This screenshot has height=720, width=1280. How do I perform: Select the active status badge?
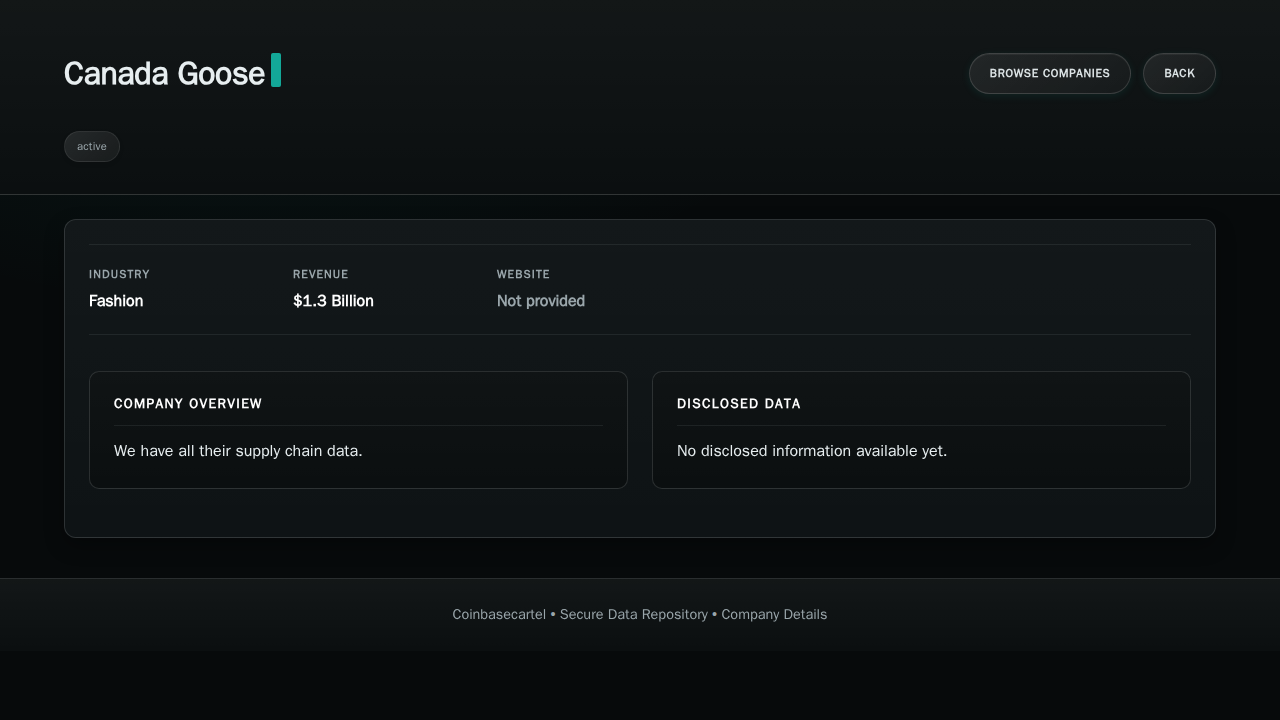coord(92,146)
